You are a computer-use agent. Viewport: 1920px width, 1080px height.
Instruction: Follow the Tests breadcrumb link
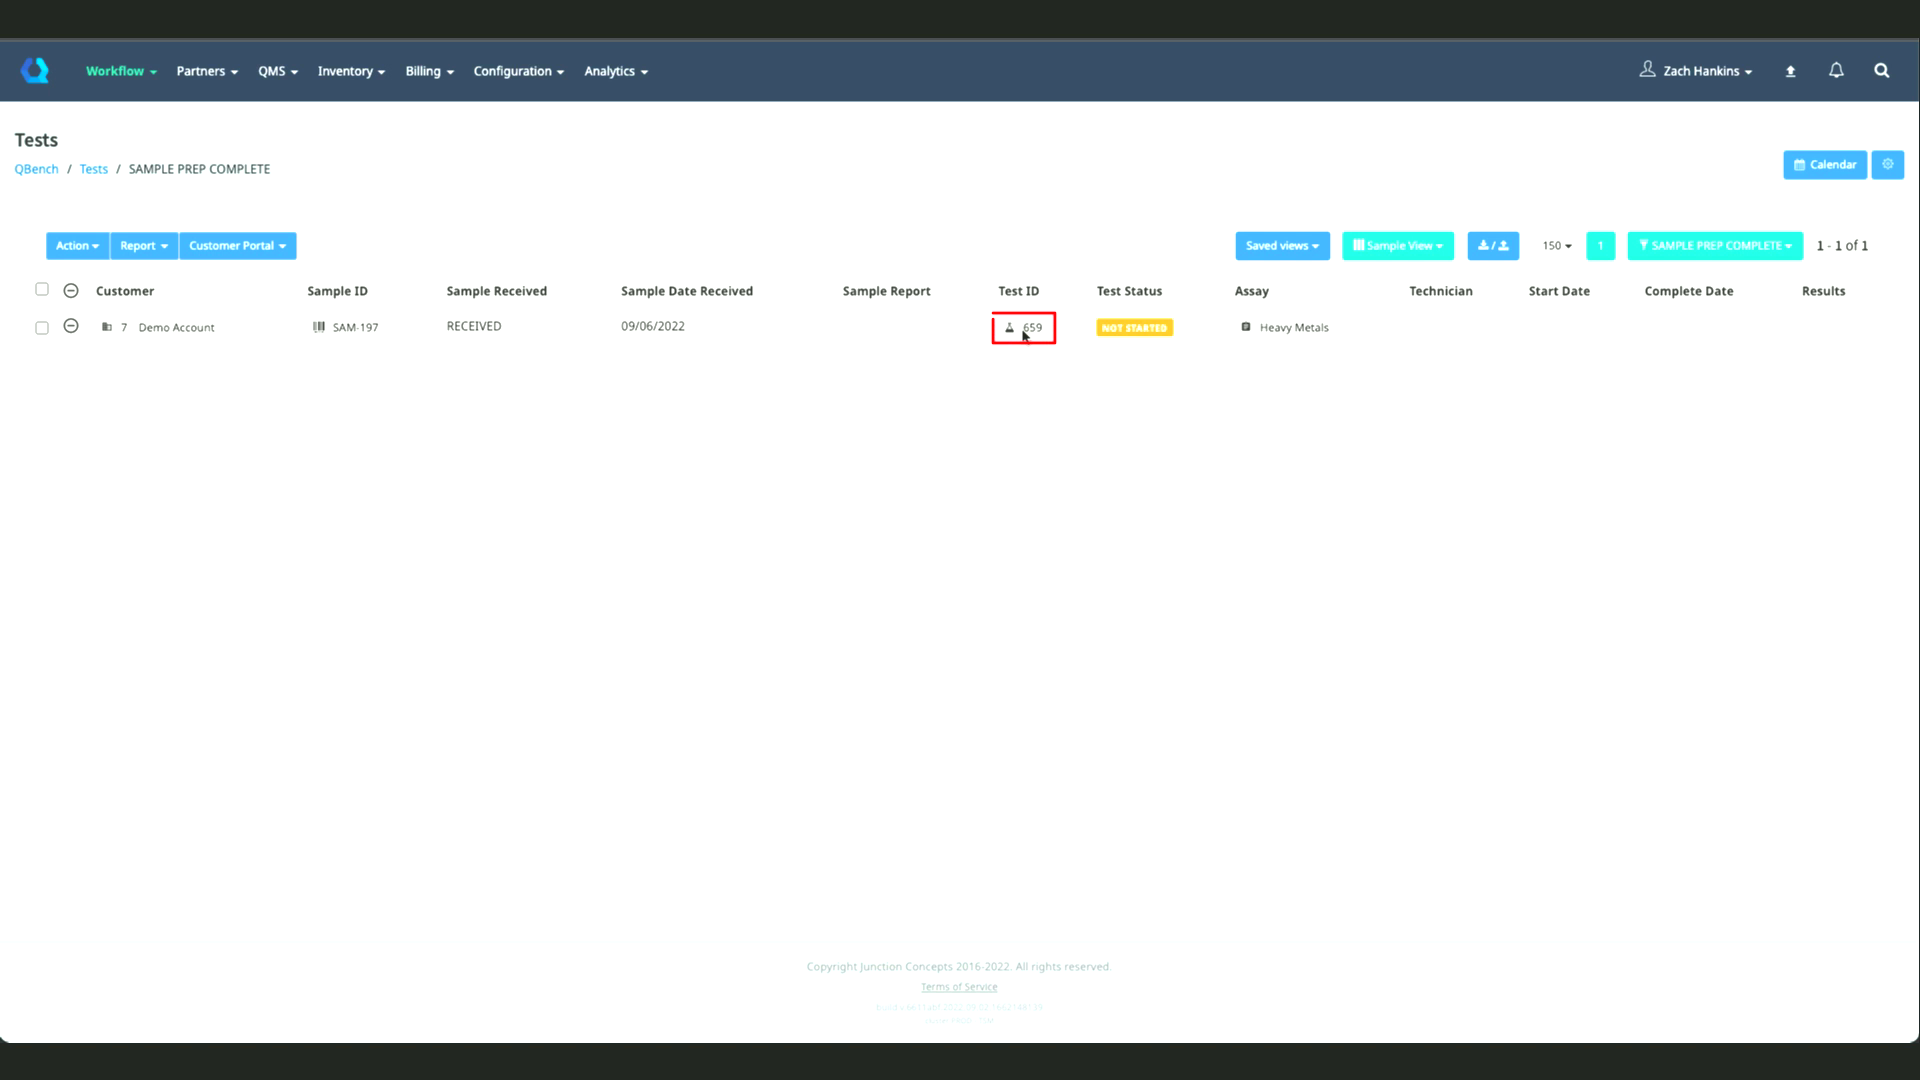[93, 169]
